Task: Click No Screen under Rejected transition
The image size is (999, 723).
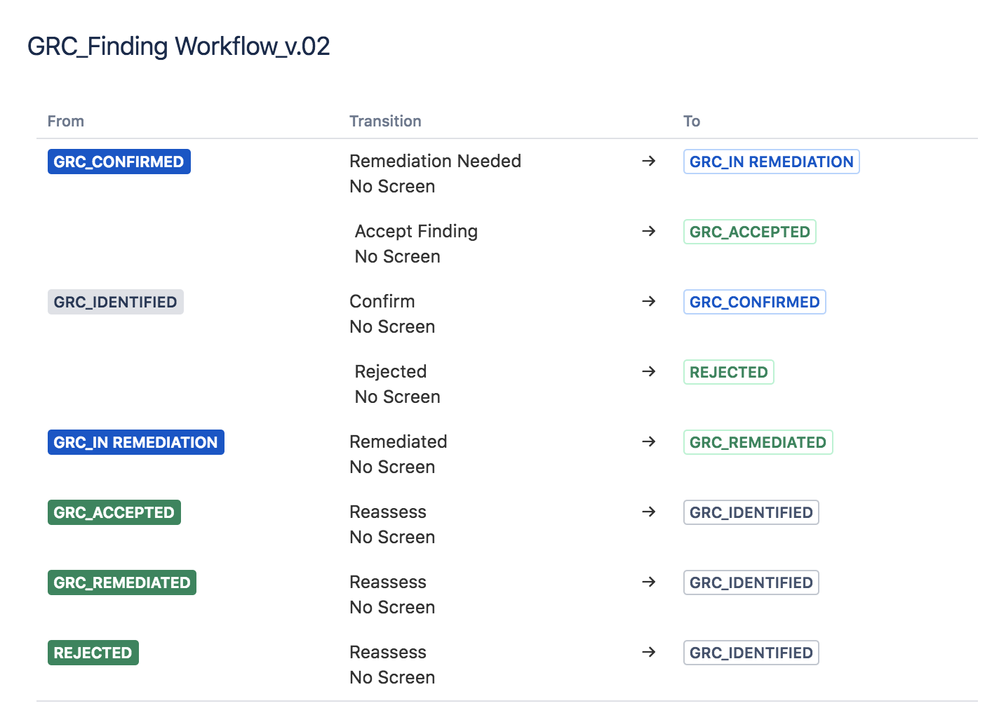Action: [x=398, y=397]
